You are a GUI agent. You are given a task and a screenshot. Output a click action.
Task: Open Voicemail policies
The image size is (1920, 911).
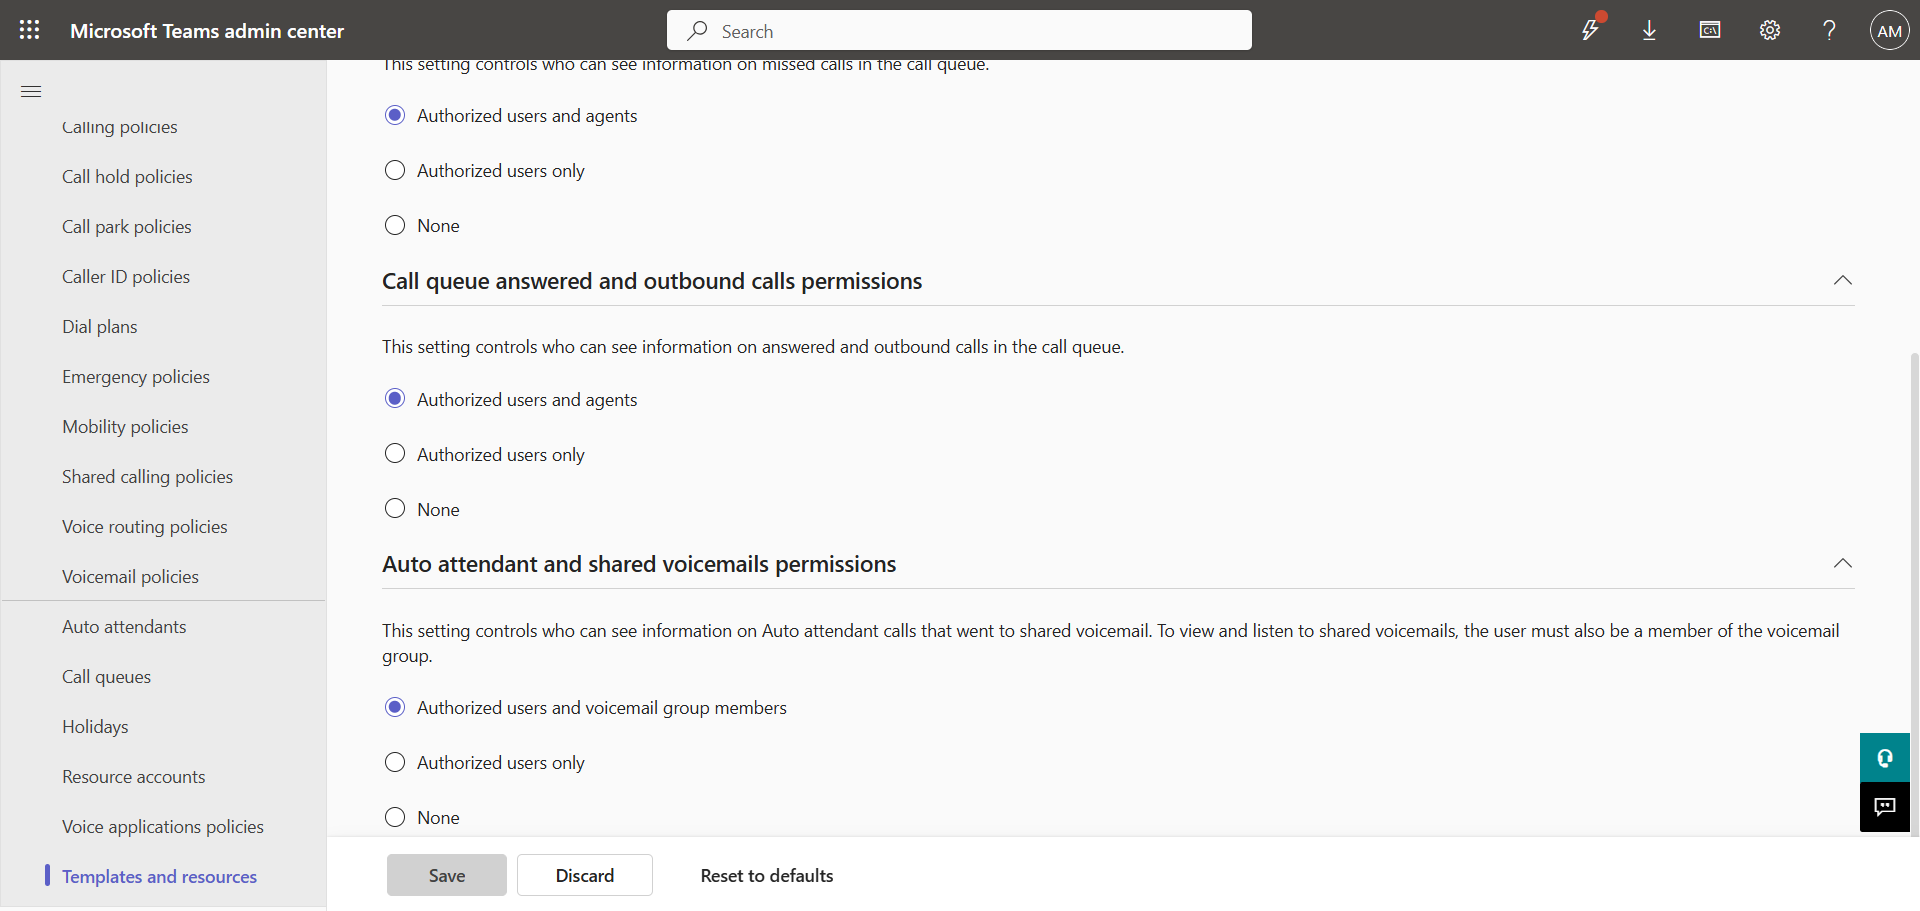[x=130, y=577]
